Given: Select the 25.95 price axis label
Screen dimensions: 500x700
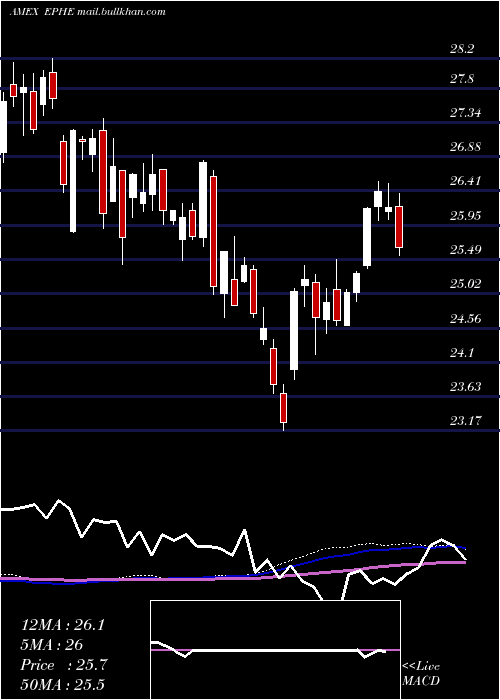Looking at the screenshot, I should (x=465, y=216).
